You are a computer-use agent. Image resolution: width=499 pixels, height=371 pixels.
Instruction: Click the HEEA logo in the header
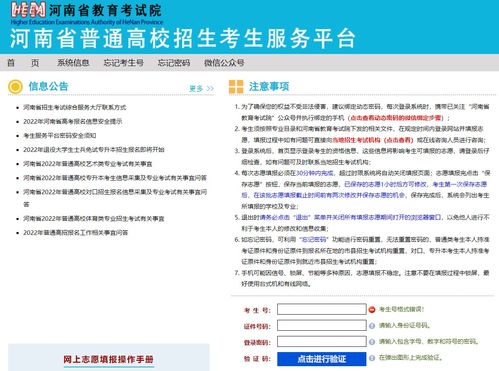tap(28, 10)
